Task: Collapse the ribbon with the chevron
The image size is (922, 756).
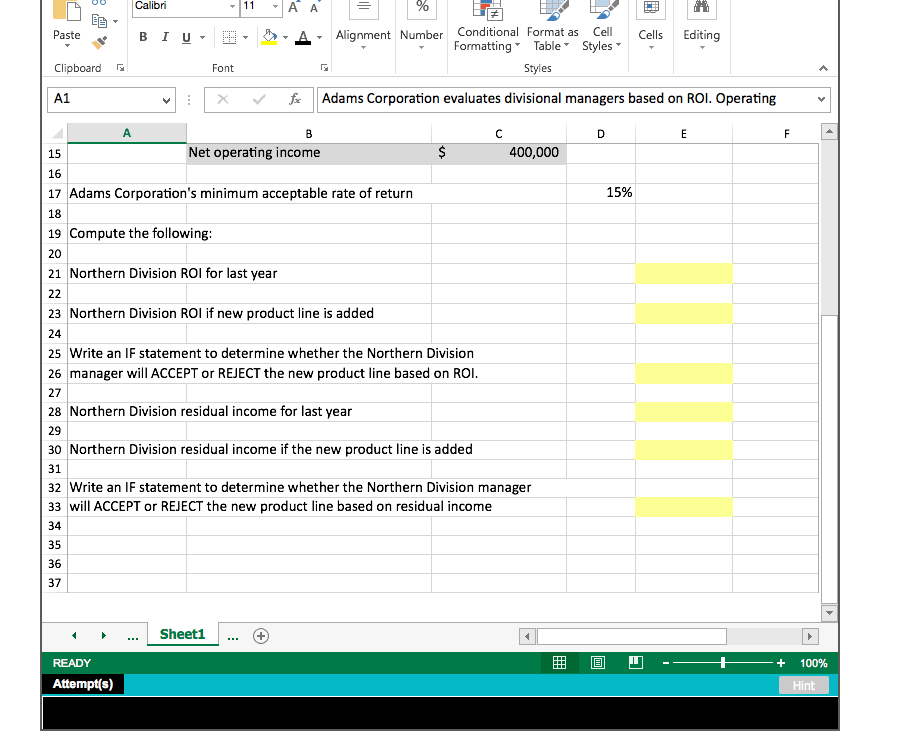Action: coord(824,69)
